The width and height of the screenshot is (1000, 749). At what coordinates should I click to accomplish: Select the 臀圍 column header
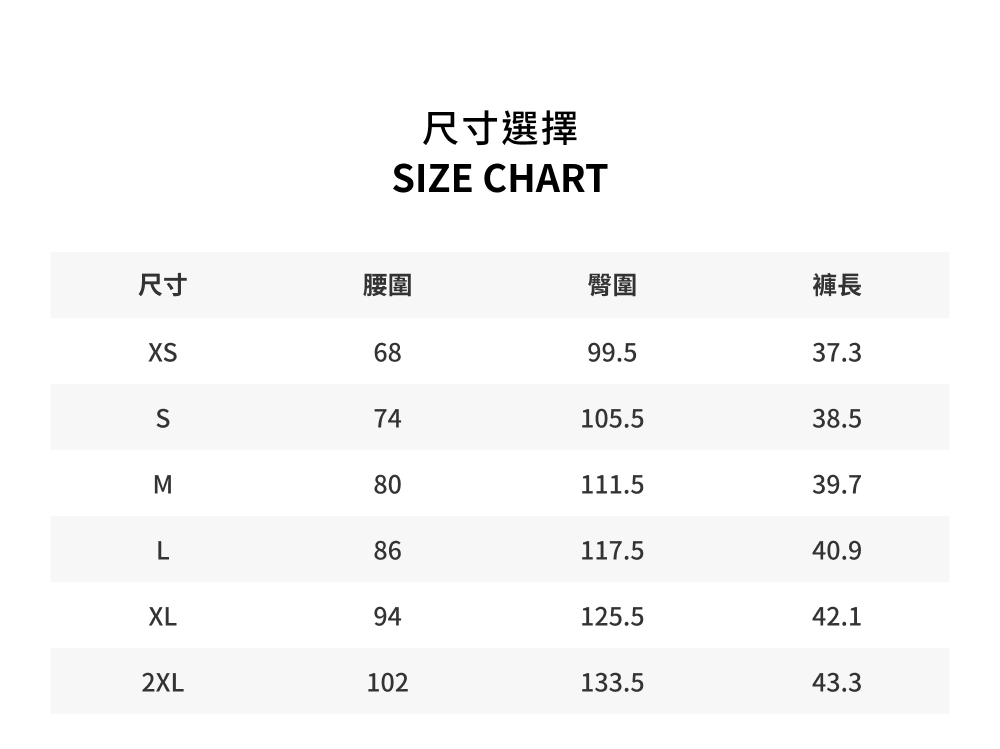(x=612, y=285)
